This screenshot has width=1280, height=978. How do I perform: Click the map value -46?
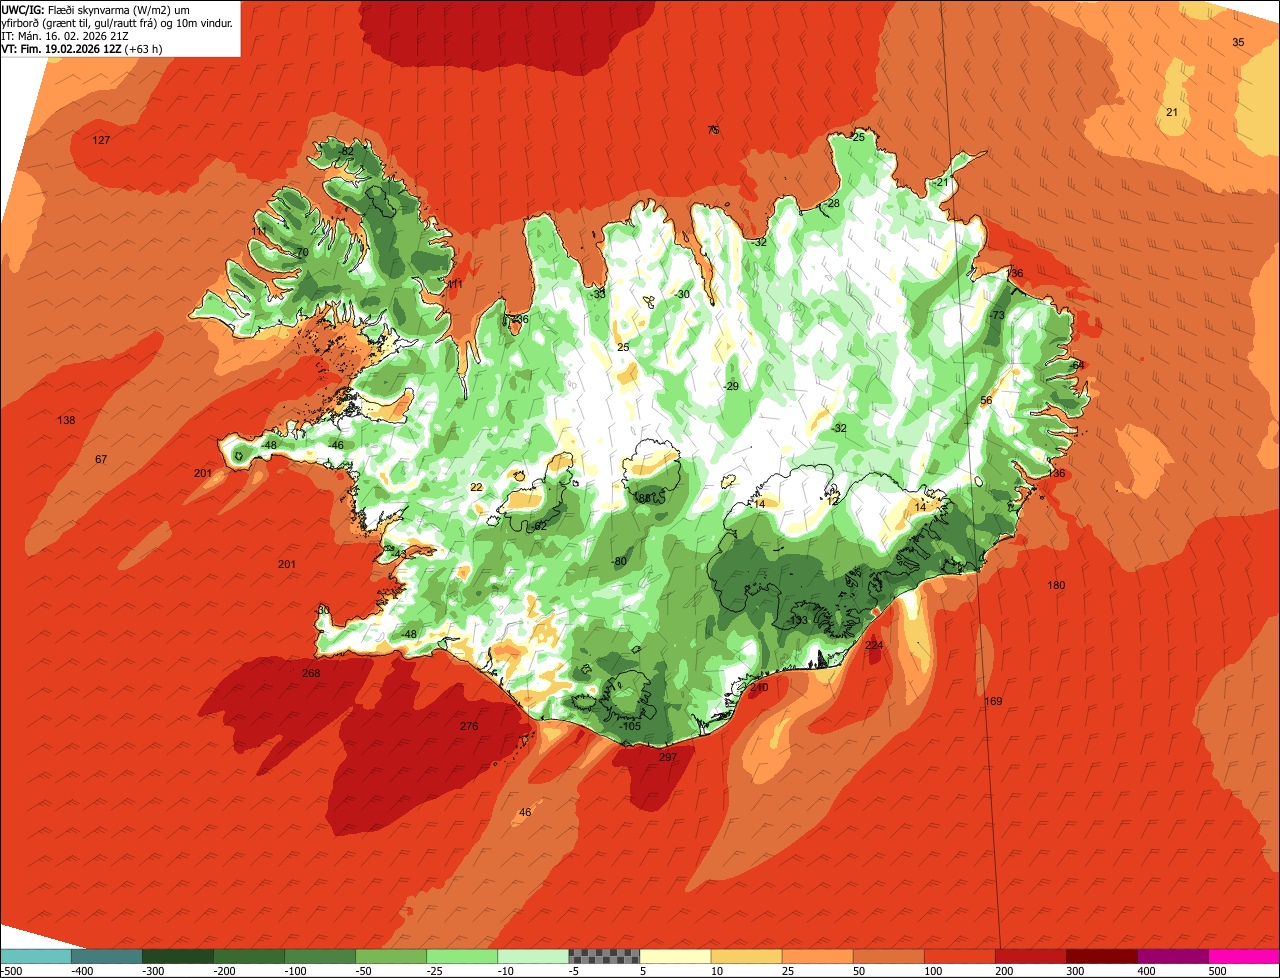(336, 445)
